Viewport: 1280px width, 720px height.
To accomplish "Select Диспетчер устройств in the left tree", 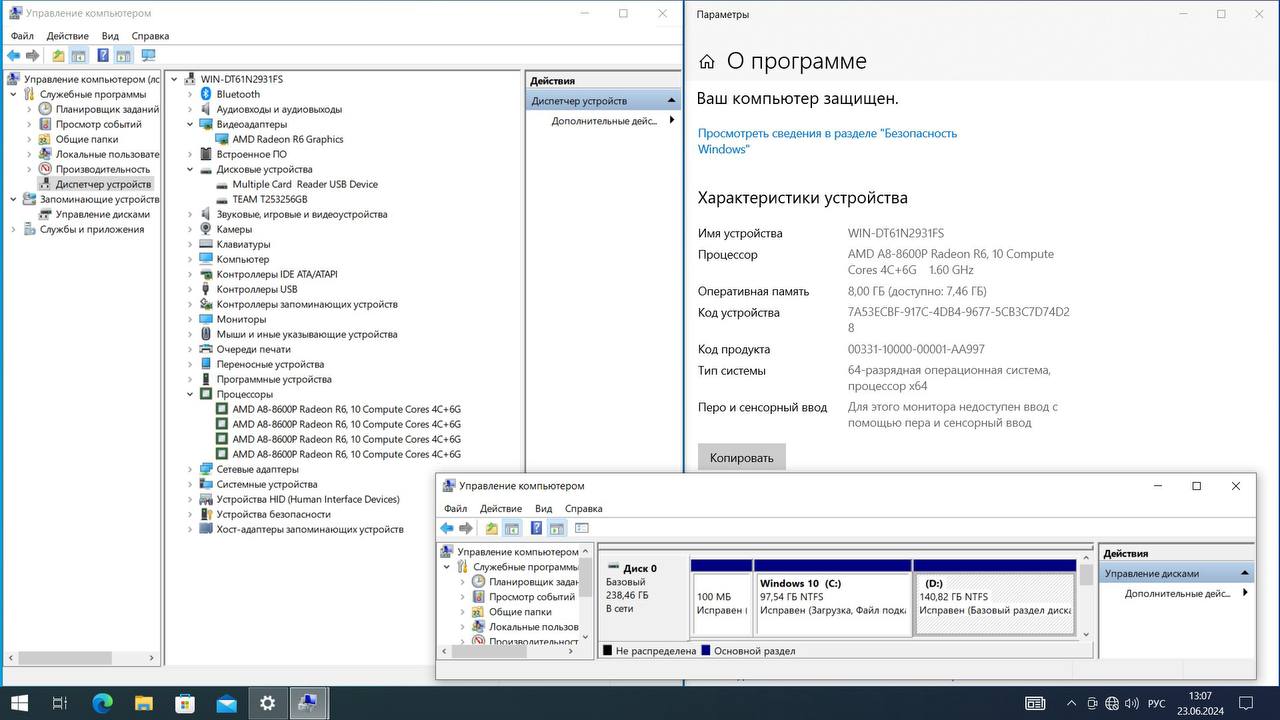I will [x=103, y=184].
